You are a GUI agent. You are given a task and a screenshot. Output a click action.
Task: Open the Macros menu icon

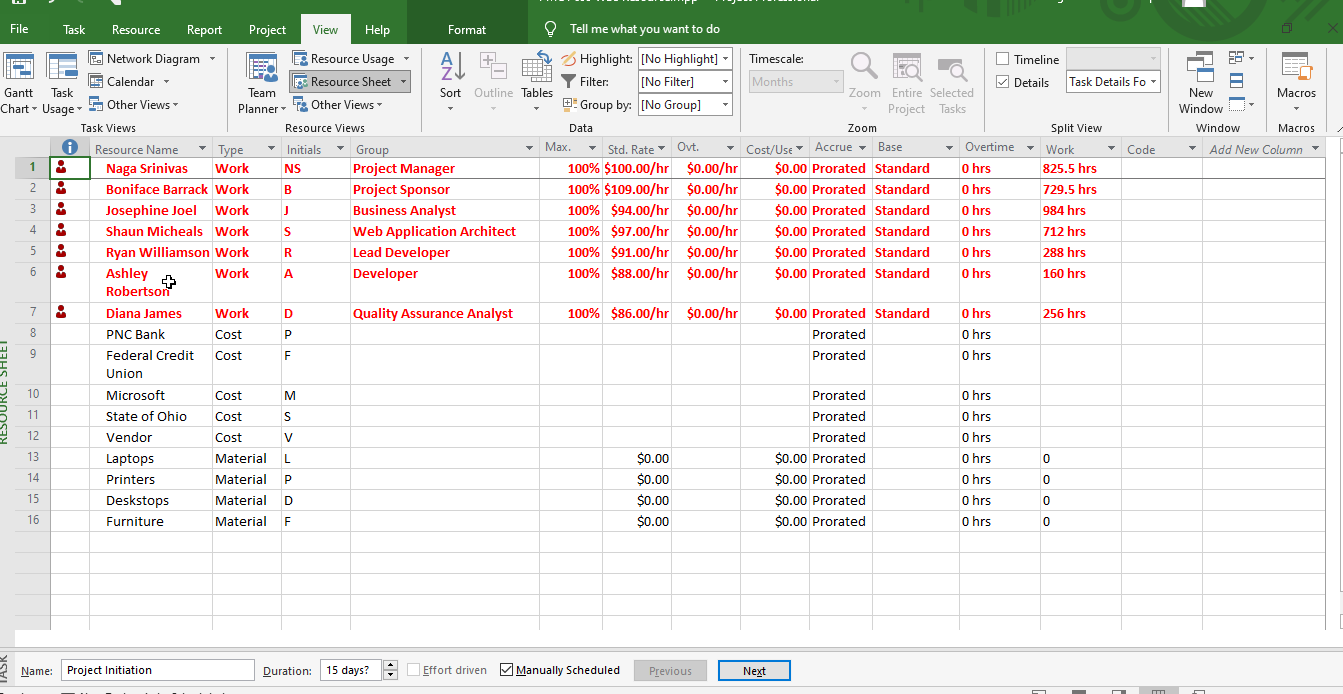(x=1296, y=68)
